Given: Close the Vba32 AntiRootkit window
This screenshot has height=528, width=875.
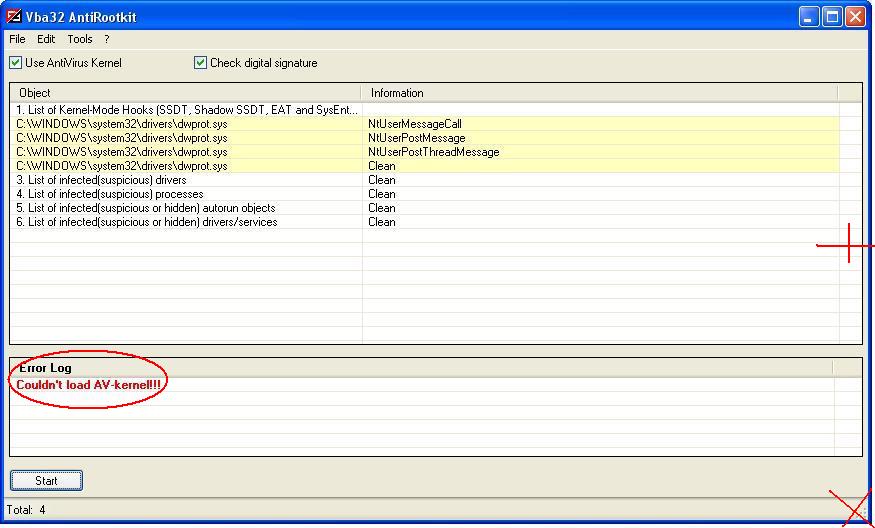Looking at the screenshot, I should [x=855, y=16].
